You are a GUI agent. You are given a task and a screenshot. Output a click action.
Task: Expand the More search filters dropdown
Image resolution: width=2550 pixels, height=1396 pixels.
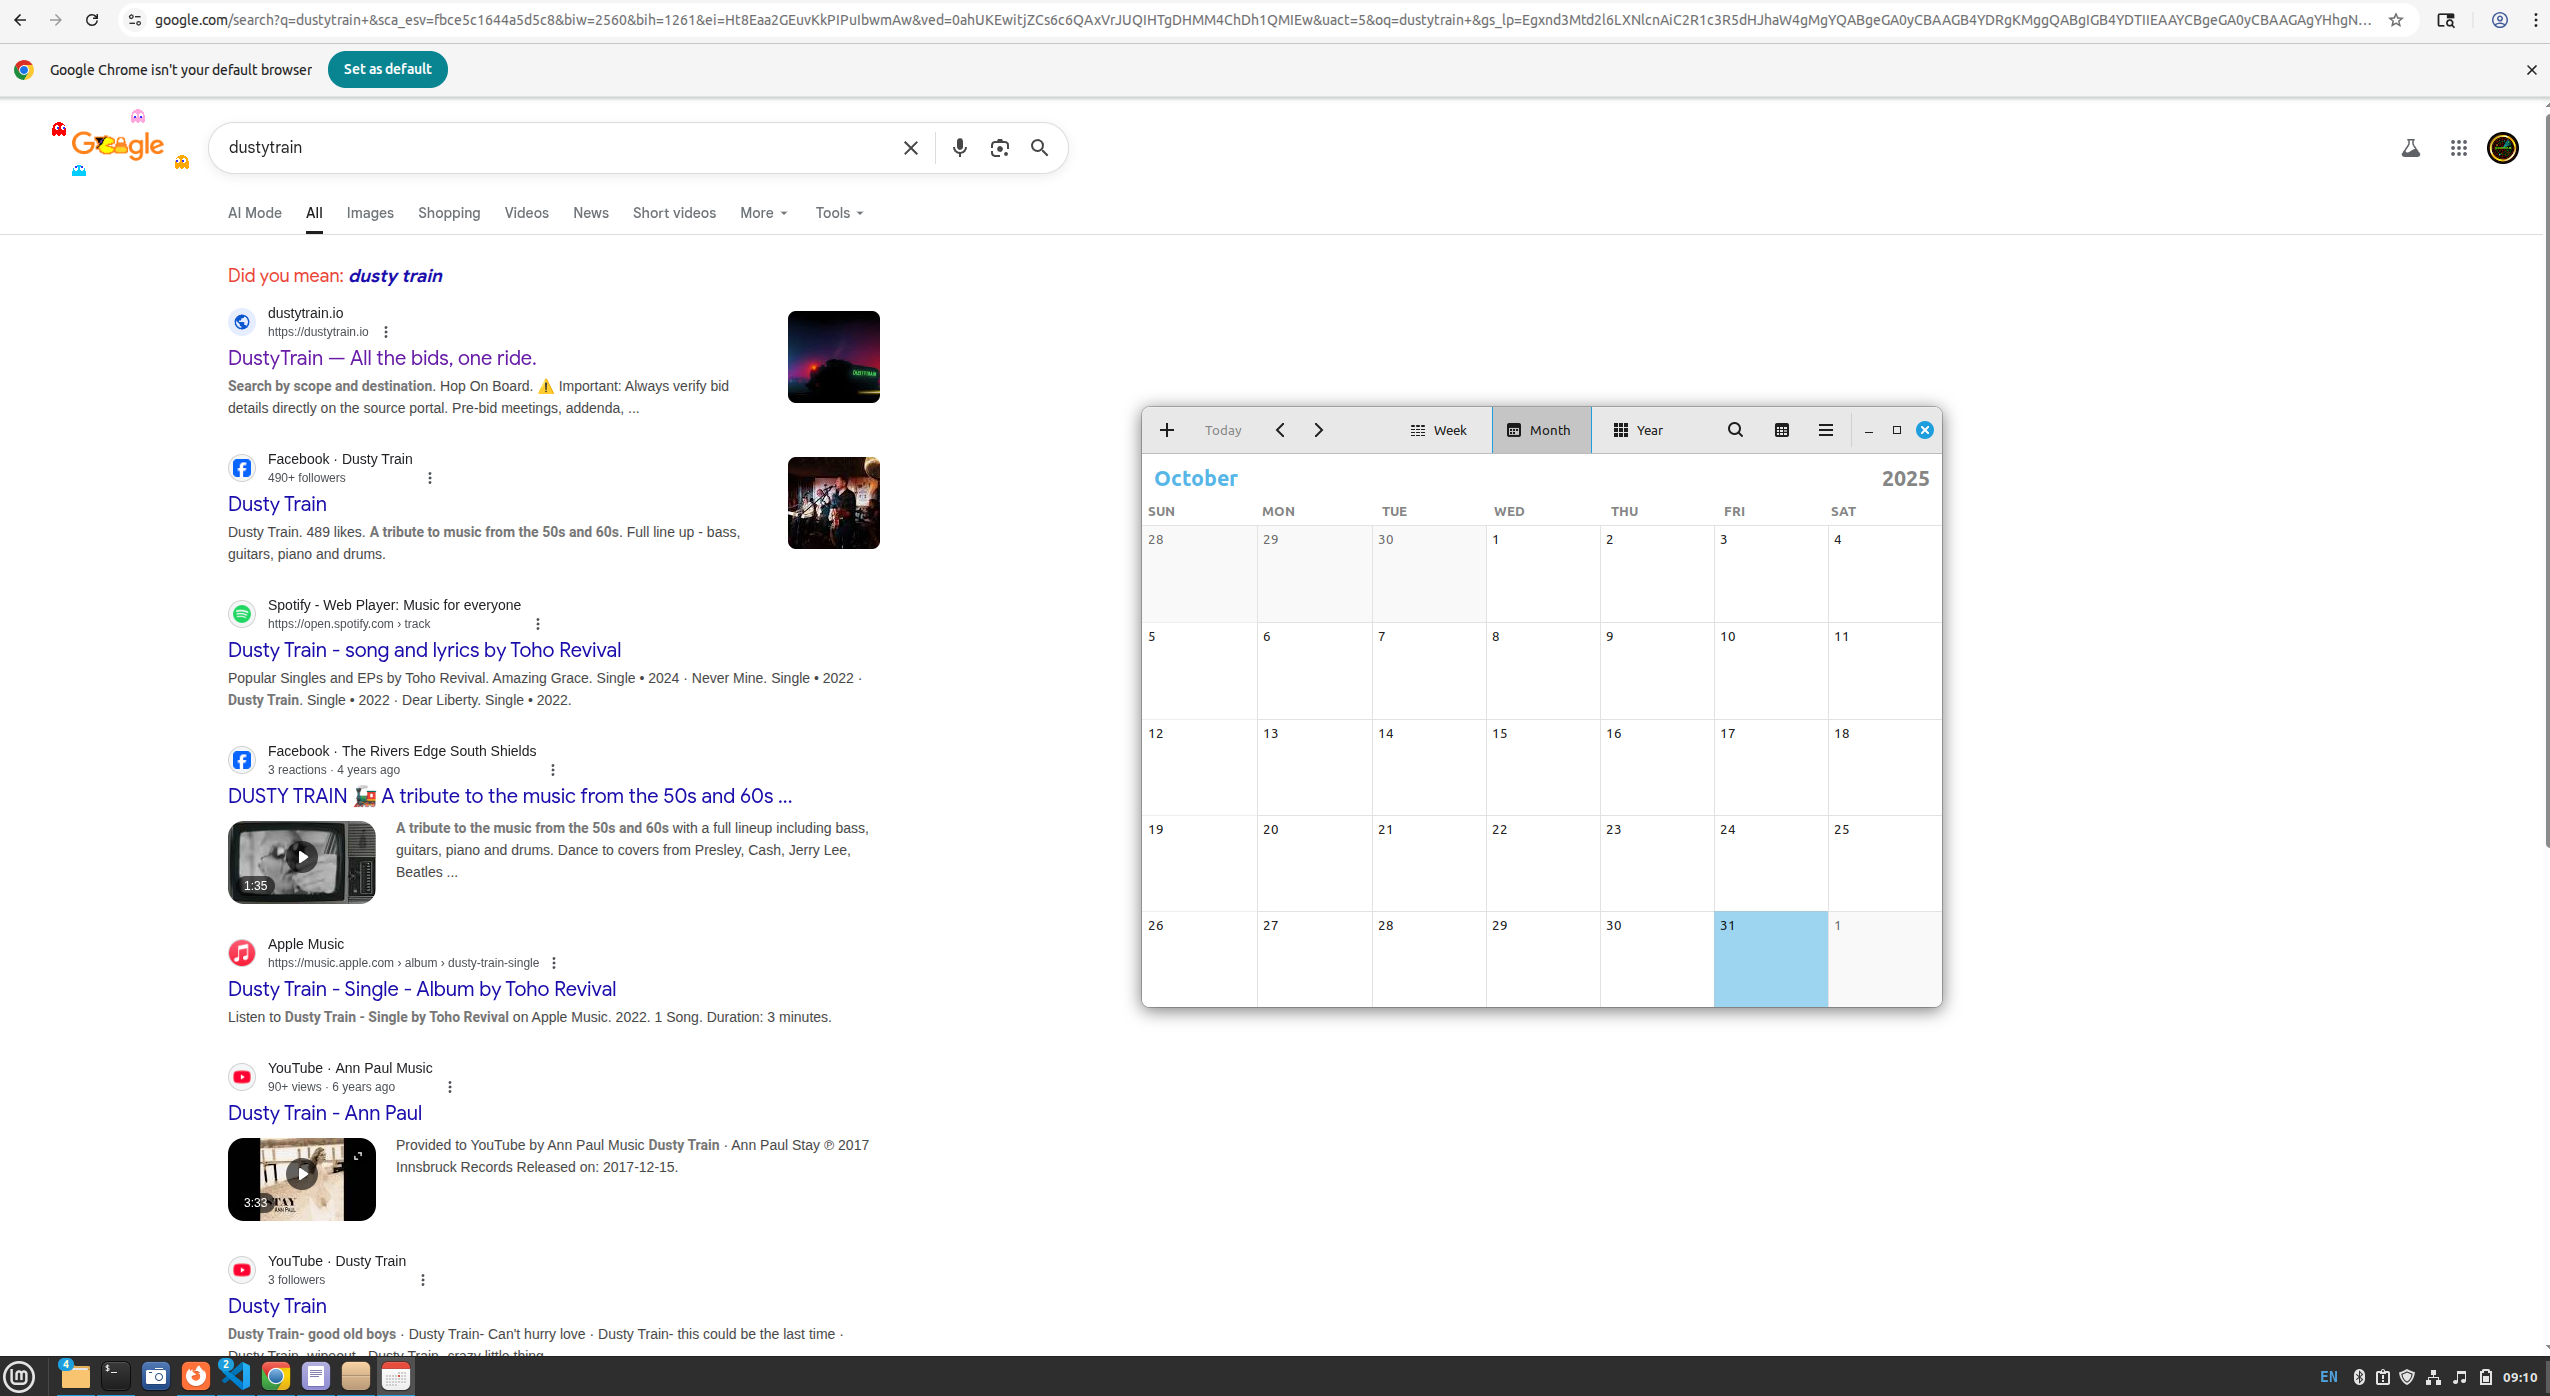764,213
